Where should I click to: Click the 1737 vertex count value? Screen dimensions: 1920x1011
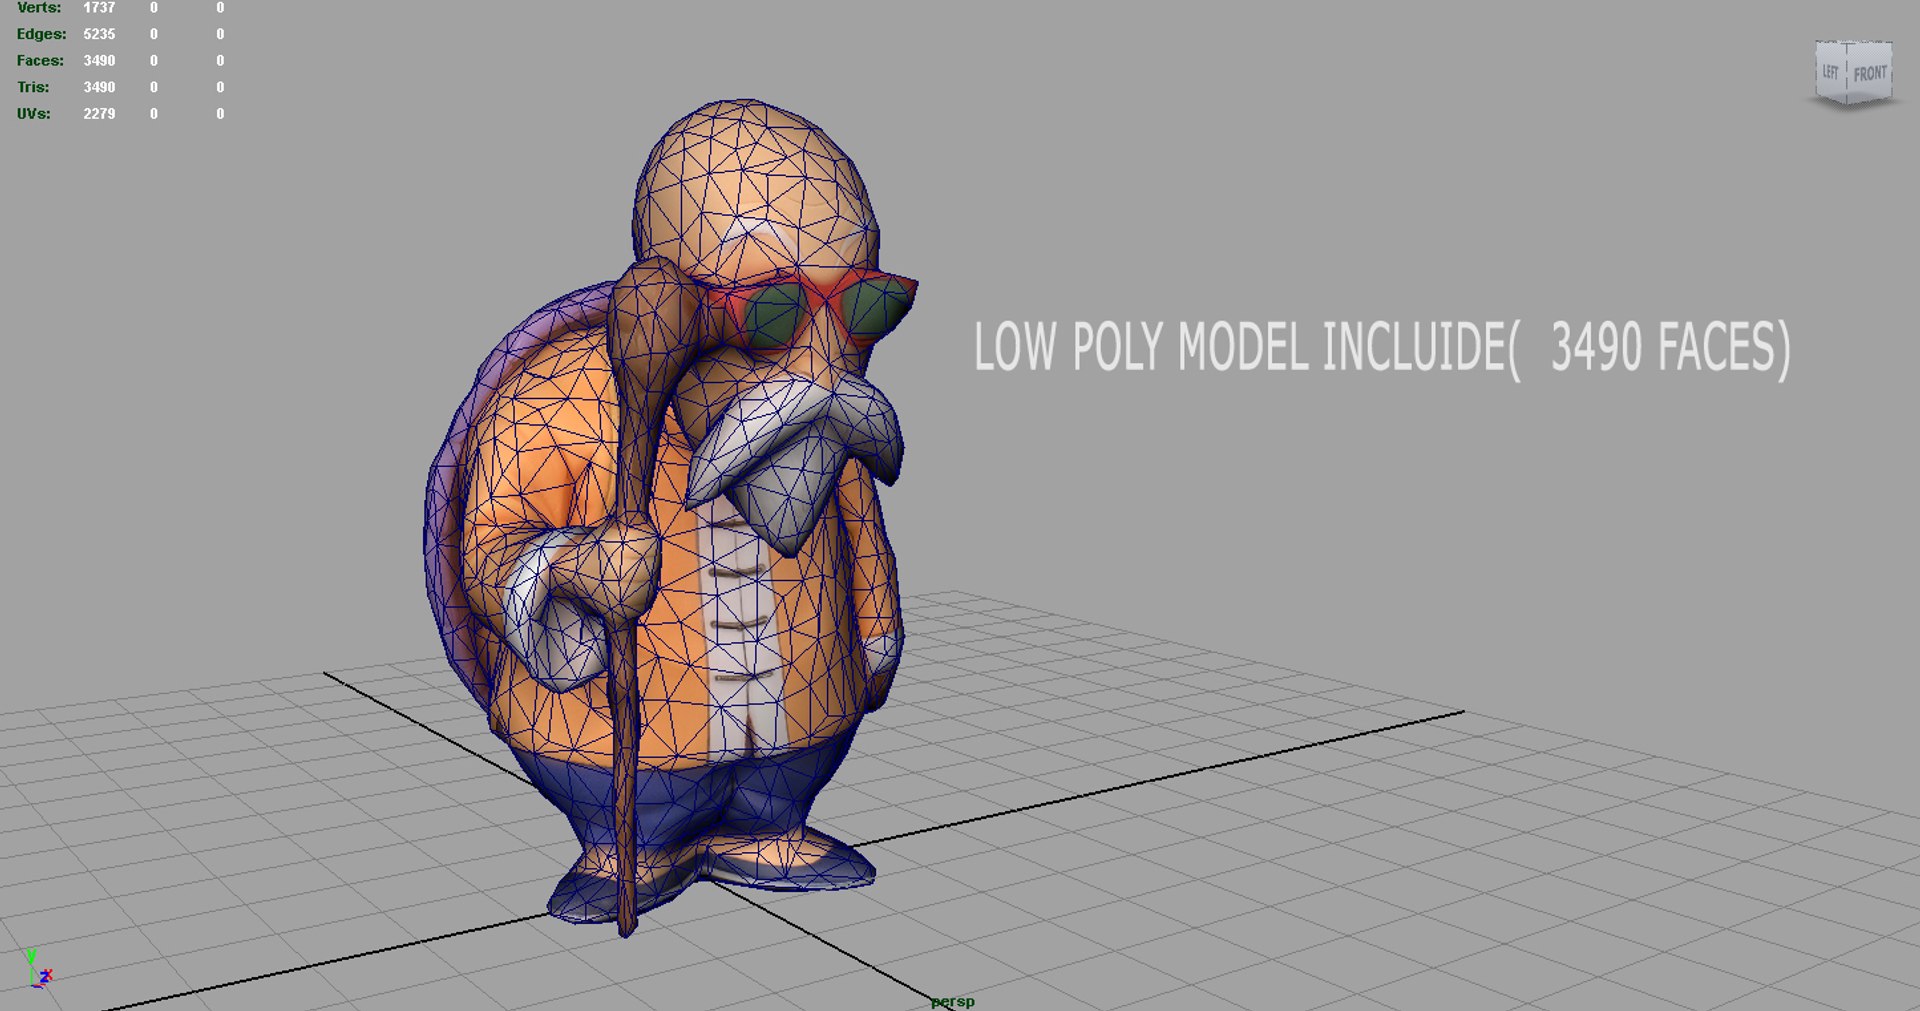(x=99, y=7)
